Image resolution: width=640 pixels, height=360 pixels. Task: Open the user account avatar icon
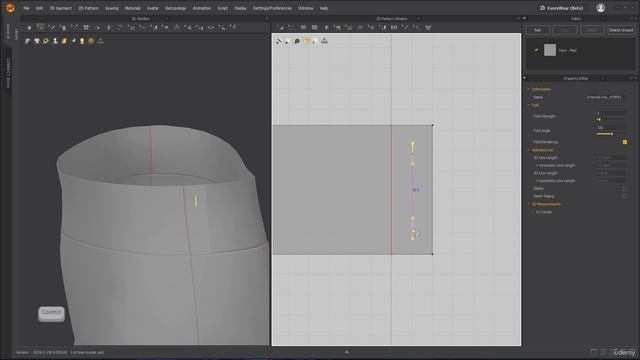[x=600, y=8]
